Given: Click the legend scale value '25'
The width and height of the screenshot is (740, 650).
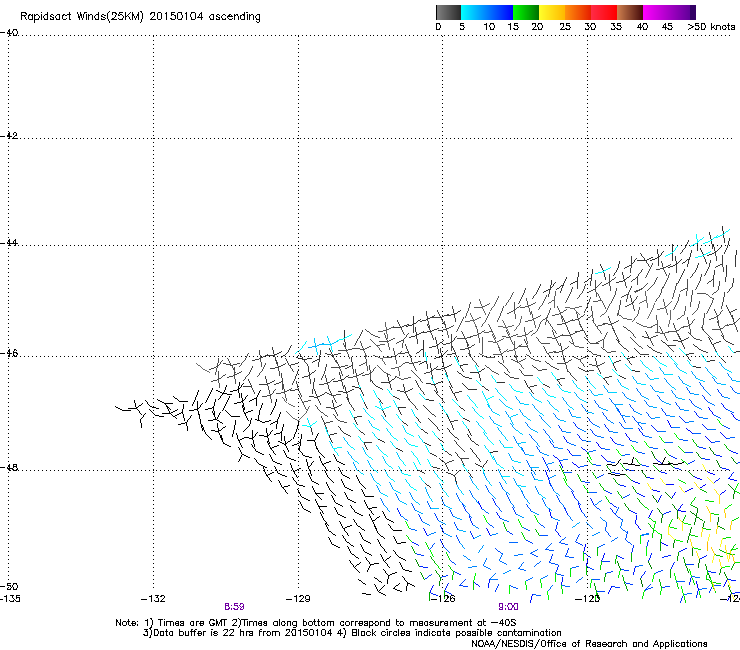Looking at the screenshot, I should pyautogui.click(x=565, y=27).
